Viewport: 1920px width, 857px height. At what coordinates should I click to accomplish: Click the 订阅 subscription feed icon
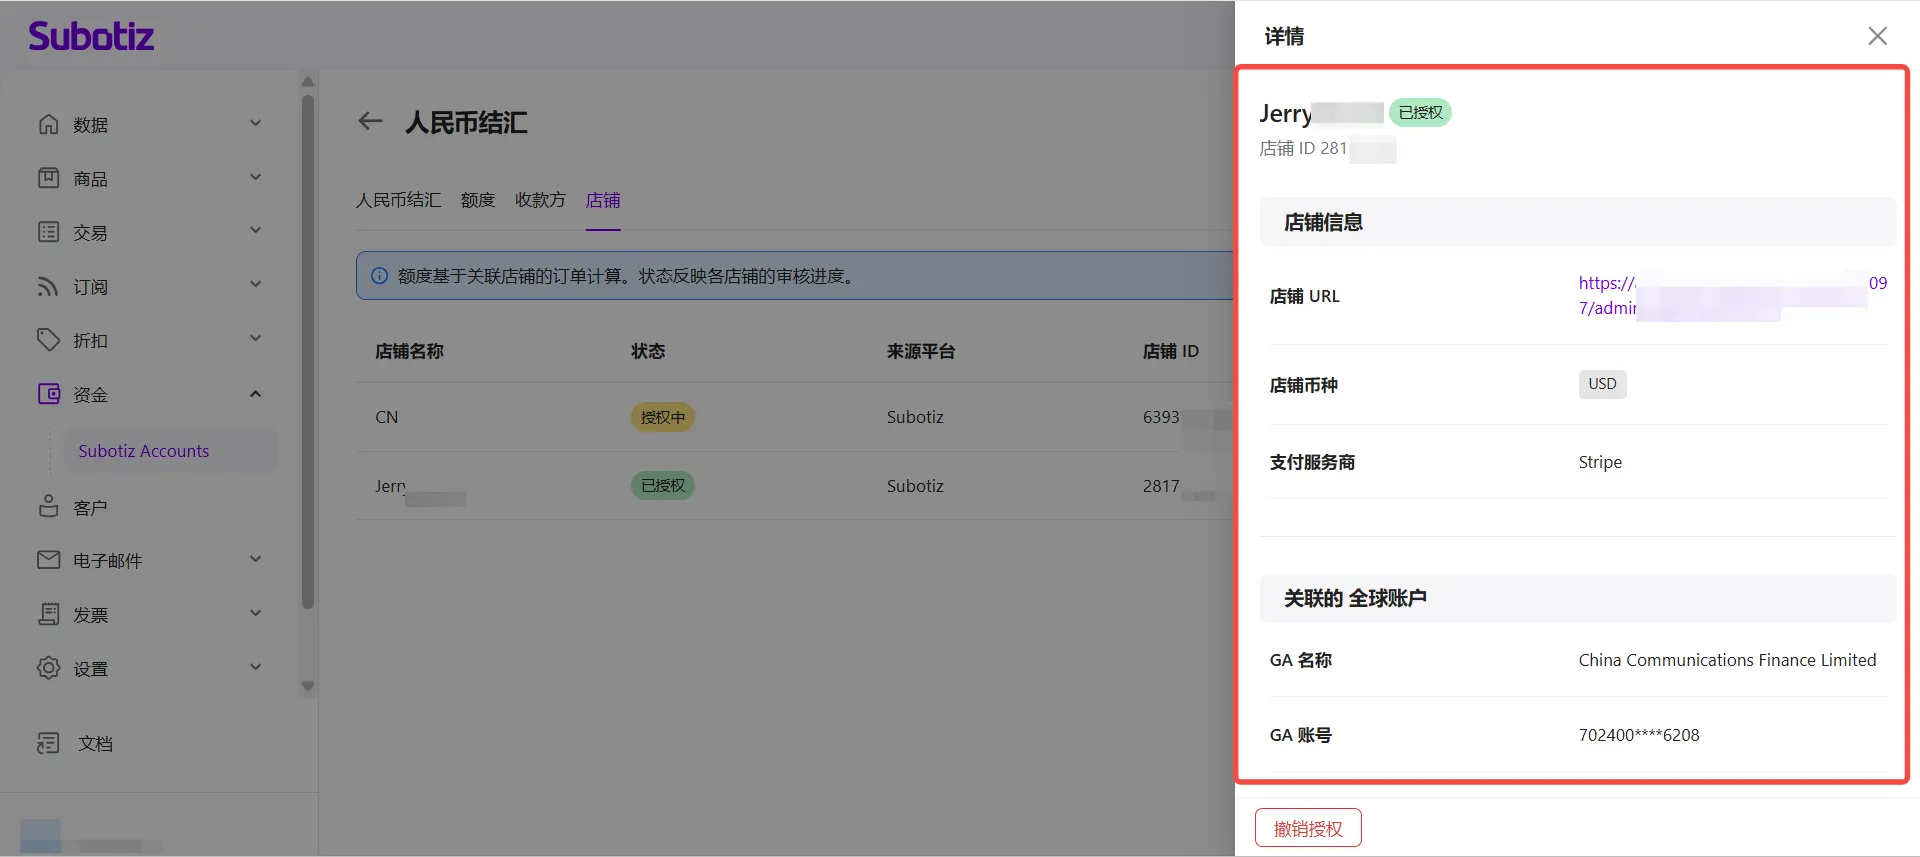point(48,286)
